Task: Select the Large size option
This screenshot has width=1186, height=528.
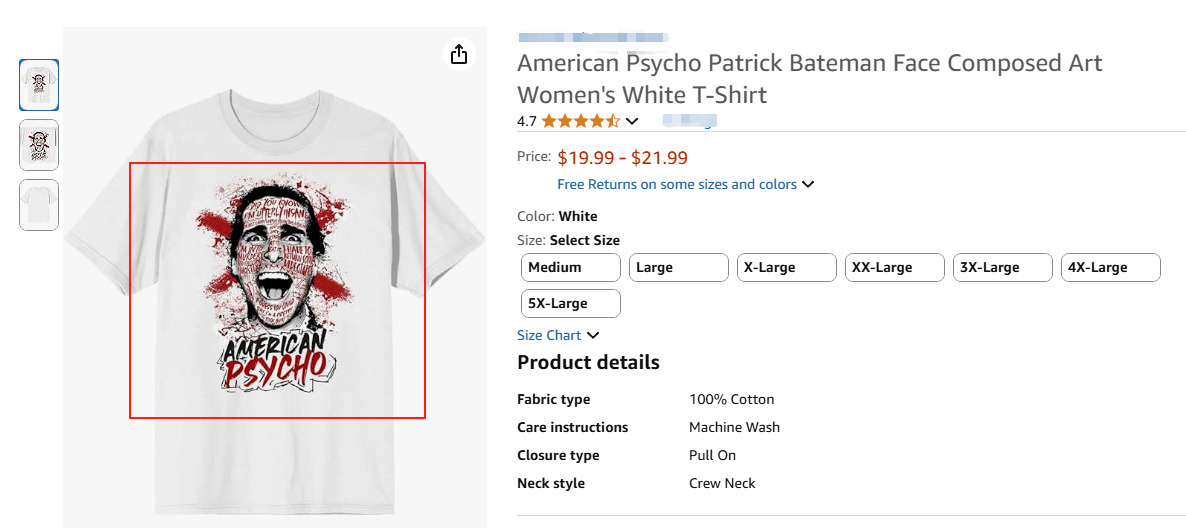Action: (679, 267)
